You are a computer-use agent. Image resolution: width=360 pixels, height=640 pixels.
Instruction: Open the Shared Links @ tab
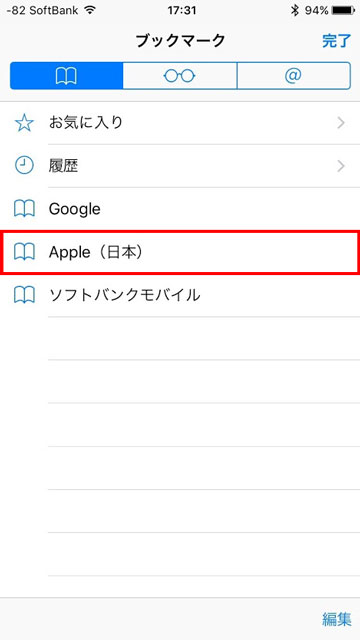pyautogui.click(x=293, y=76)
